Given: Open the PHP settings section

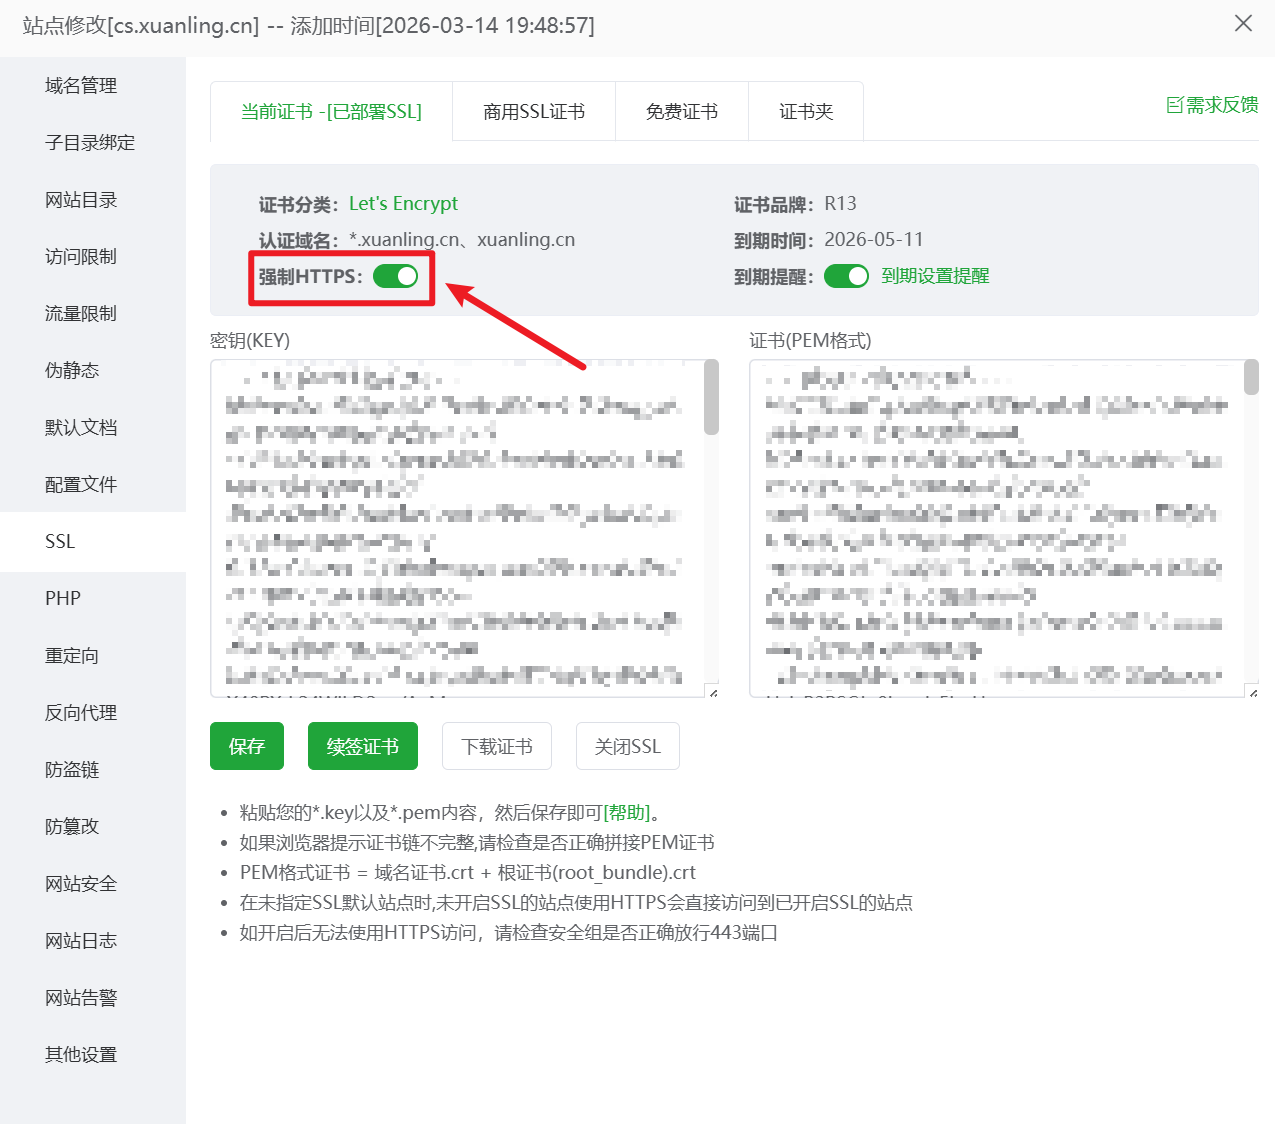Looking at the screenshot, I should click(x=62, y=598).
